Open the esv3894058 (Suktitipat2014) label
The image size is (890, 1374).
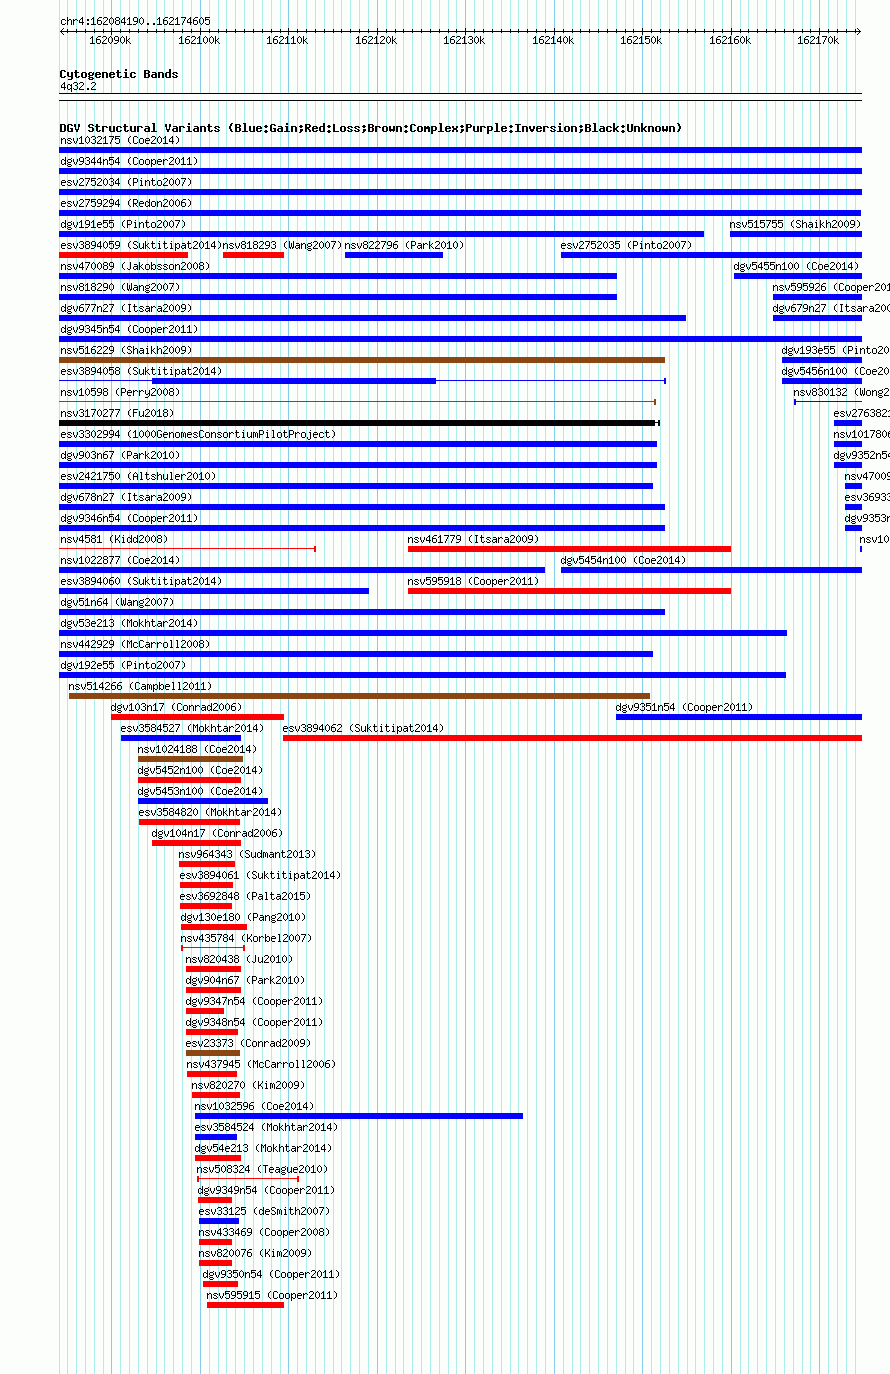pyautogui.click(x=141, y=371)
